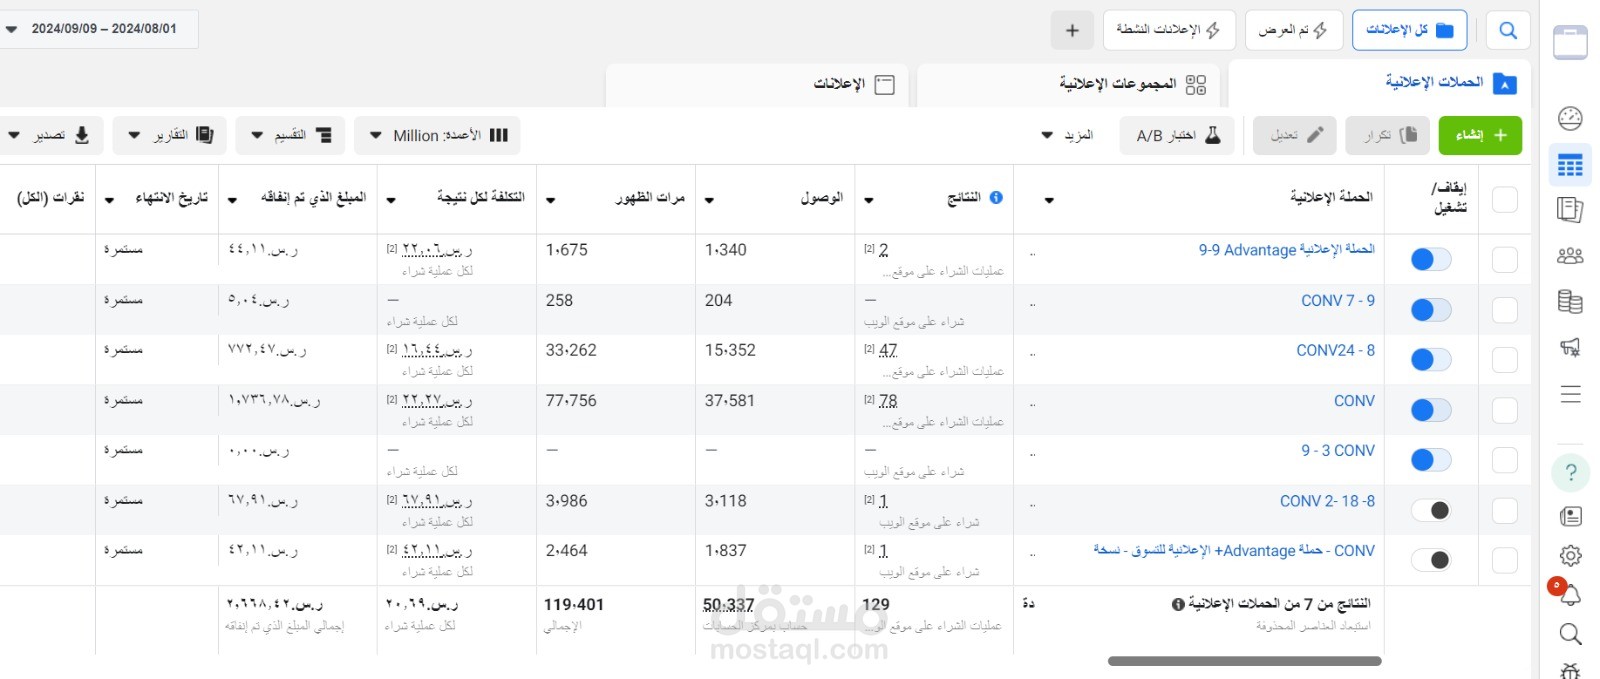Click the green إنشاء create button
The image size is (1600, 679).
(1480, 135)
